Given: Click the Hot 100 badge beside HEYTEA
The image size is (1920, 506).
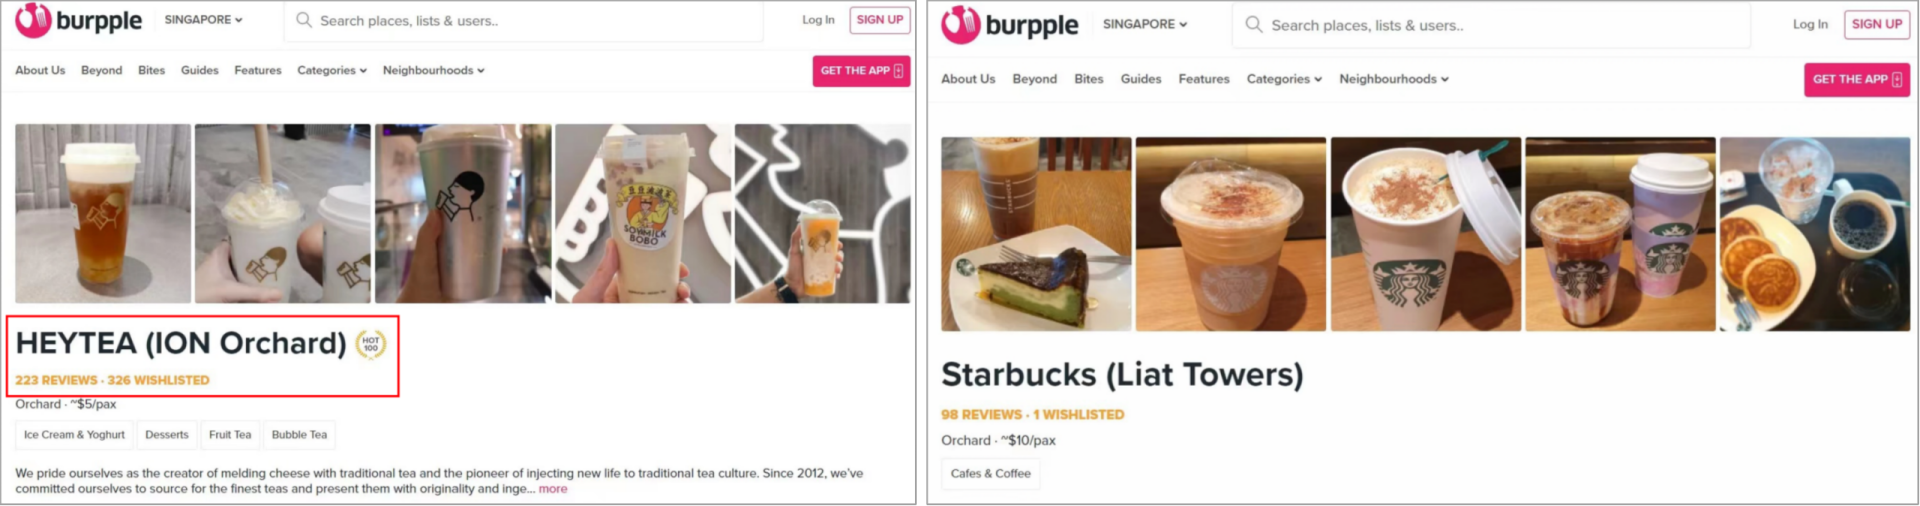Looking at the screenshot, I should point(371,344).
